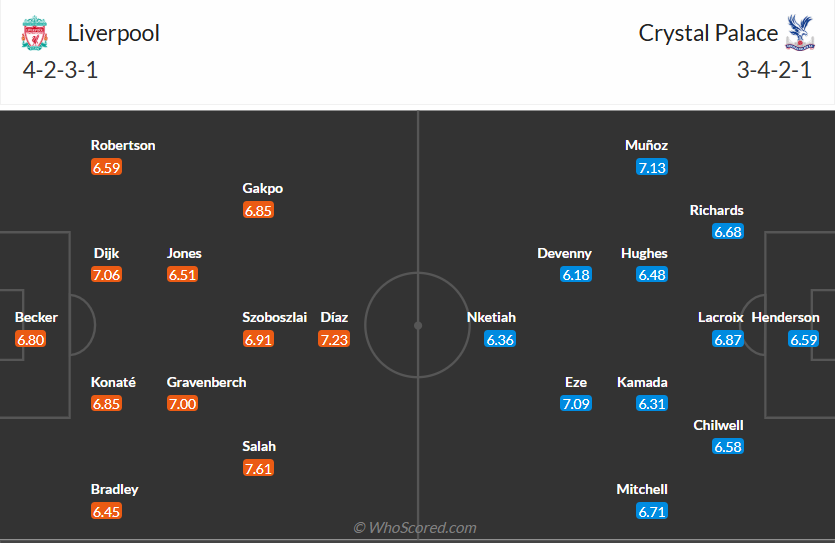The height and width of the screenshot is (543, 836).
Task: Click Eze's 7.09 rating badge
Action: (575, 404)
